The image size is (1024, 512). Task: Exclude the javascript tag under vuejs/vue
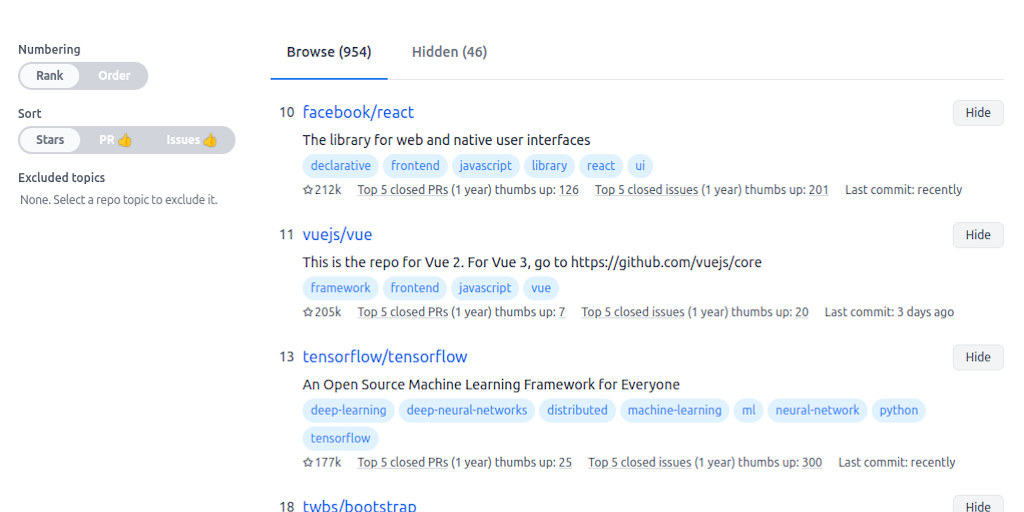(x=485, y=288)
